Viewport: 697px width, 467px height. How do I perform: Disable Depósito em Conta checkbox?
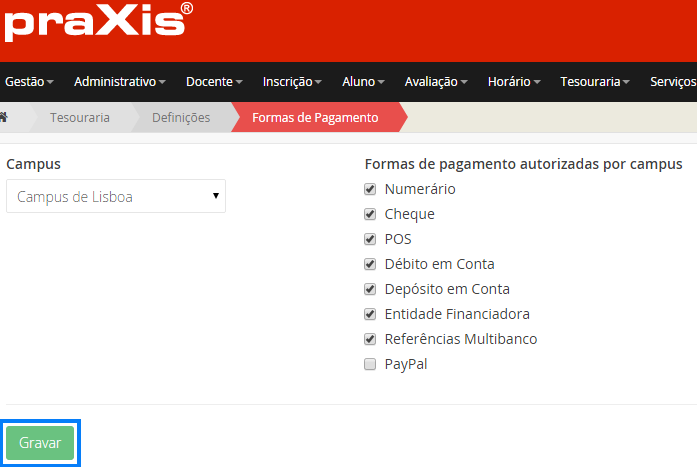370,289
